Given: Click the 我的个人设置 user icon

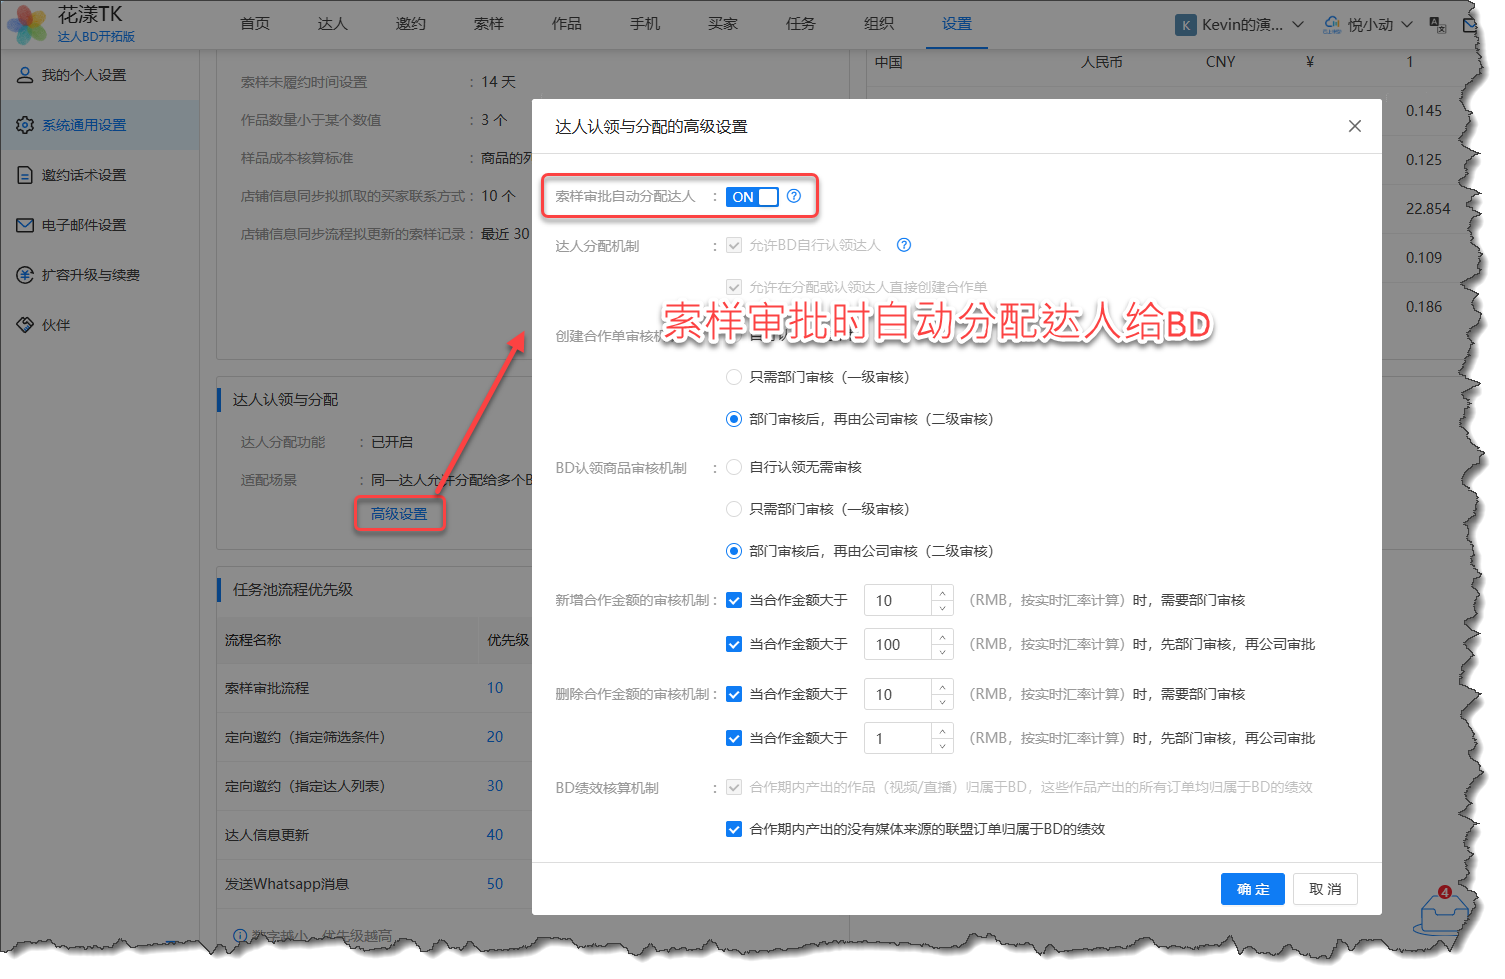Looking at the screenshot, I should tap(25, 75).
